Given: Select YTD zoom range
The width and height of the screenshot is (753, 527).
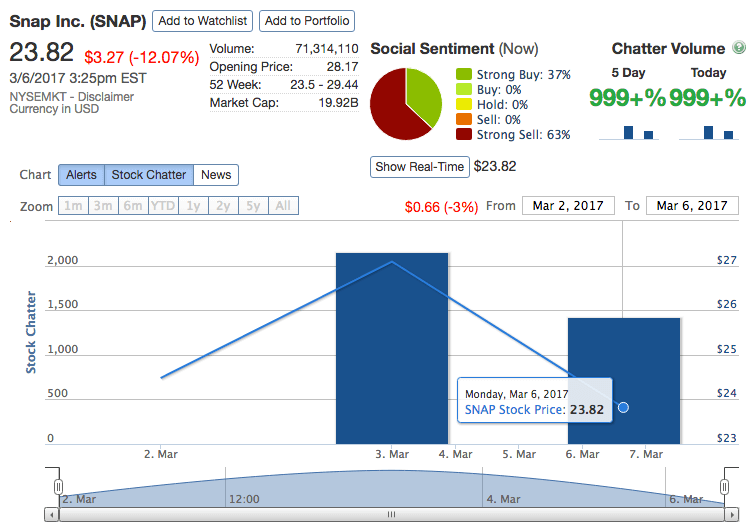Looking at the screenshot, I should point(163,206).
